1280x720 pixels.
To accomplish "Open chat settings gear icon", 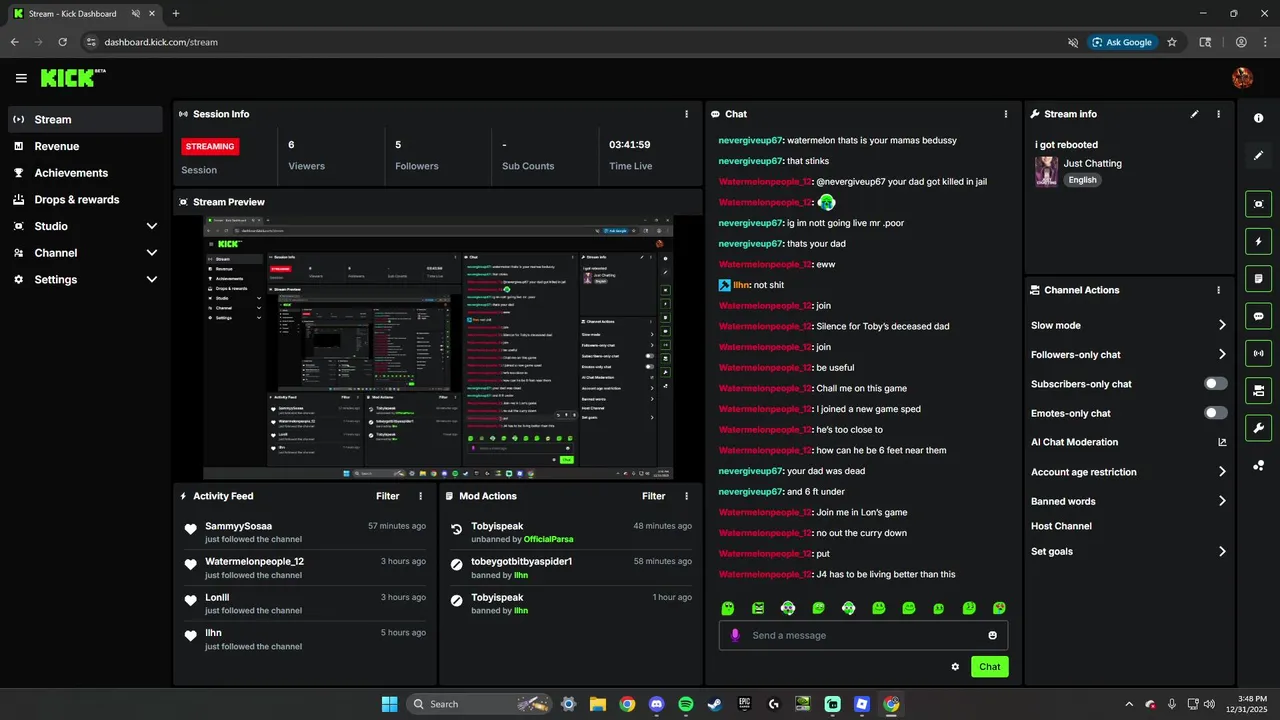I will pyautogui.click(x=955, y=667).
